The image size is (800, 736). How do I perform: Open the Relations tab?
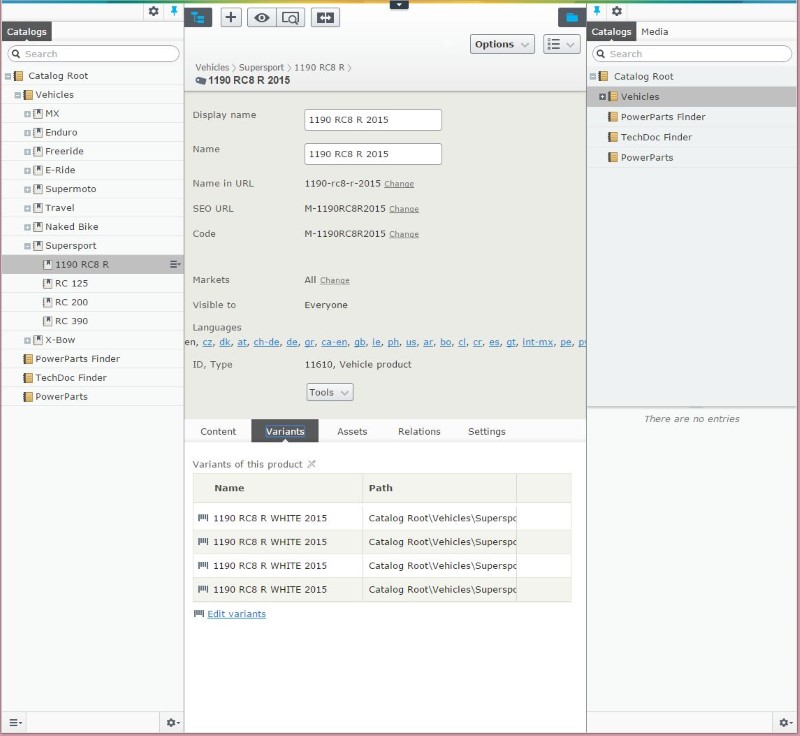(x=419, y=432)
